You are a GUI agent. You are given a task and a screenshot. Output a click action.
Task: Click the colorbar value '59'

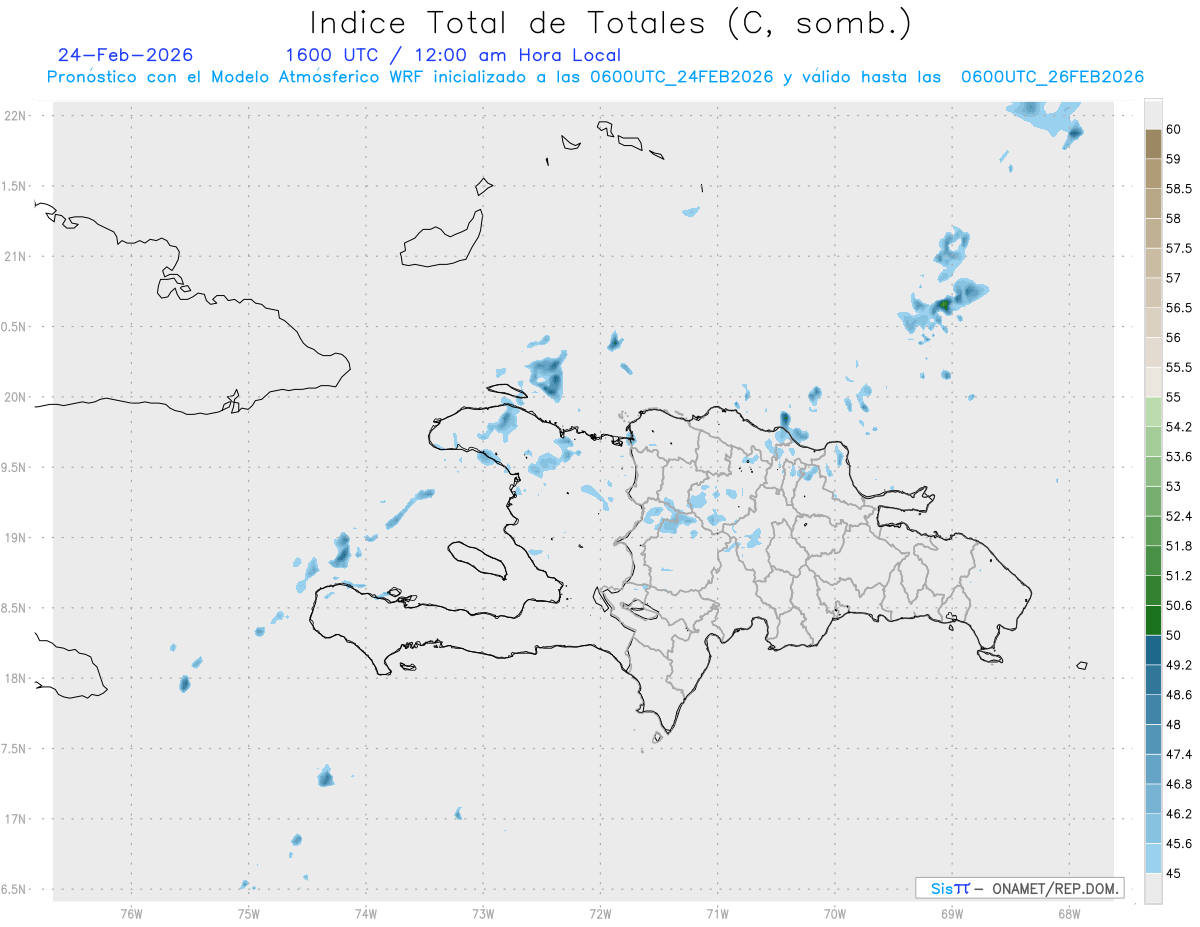click(1173, 159)
